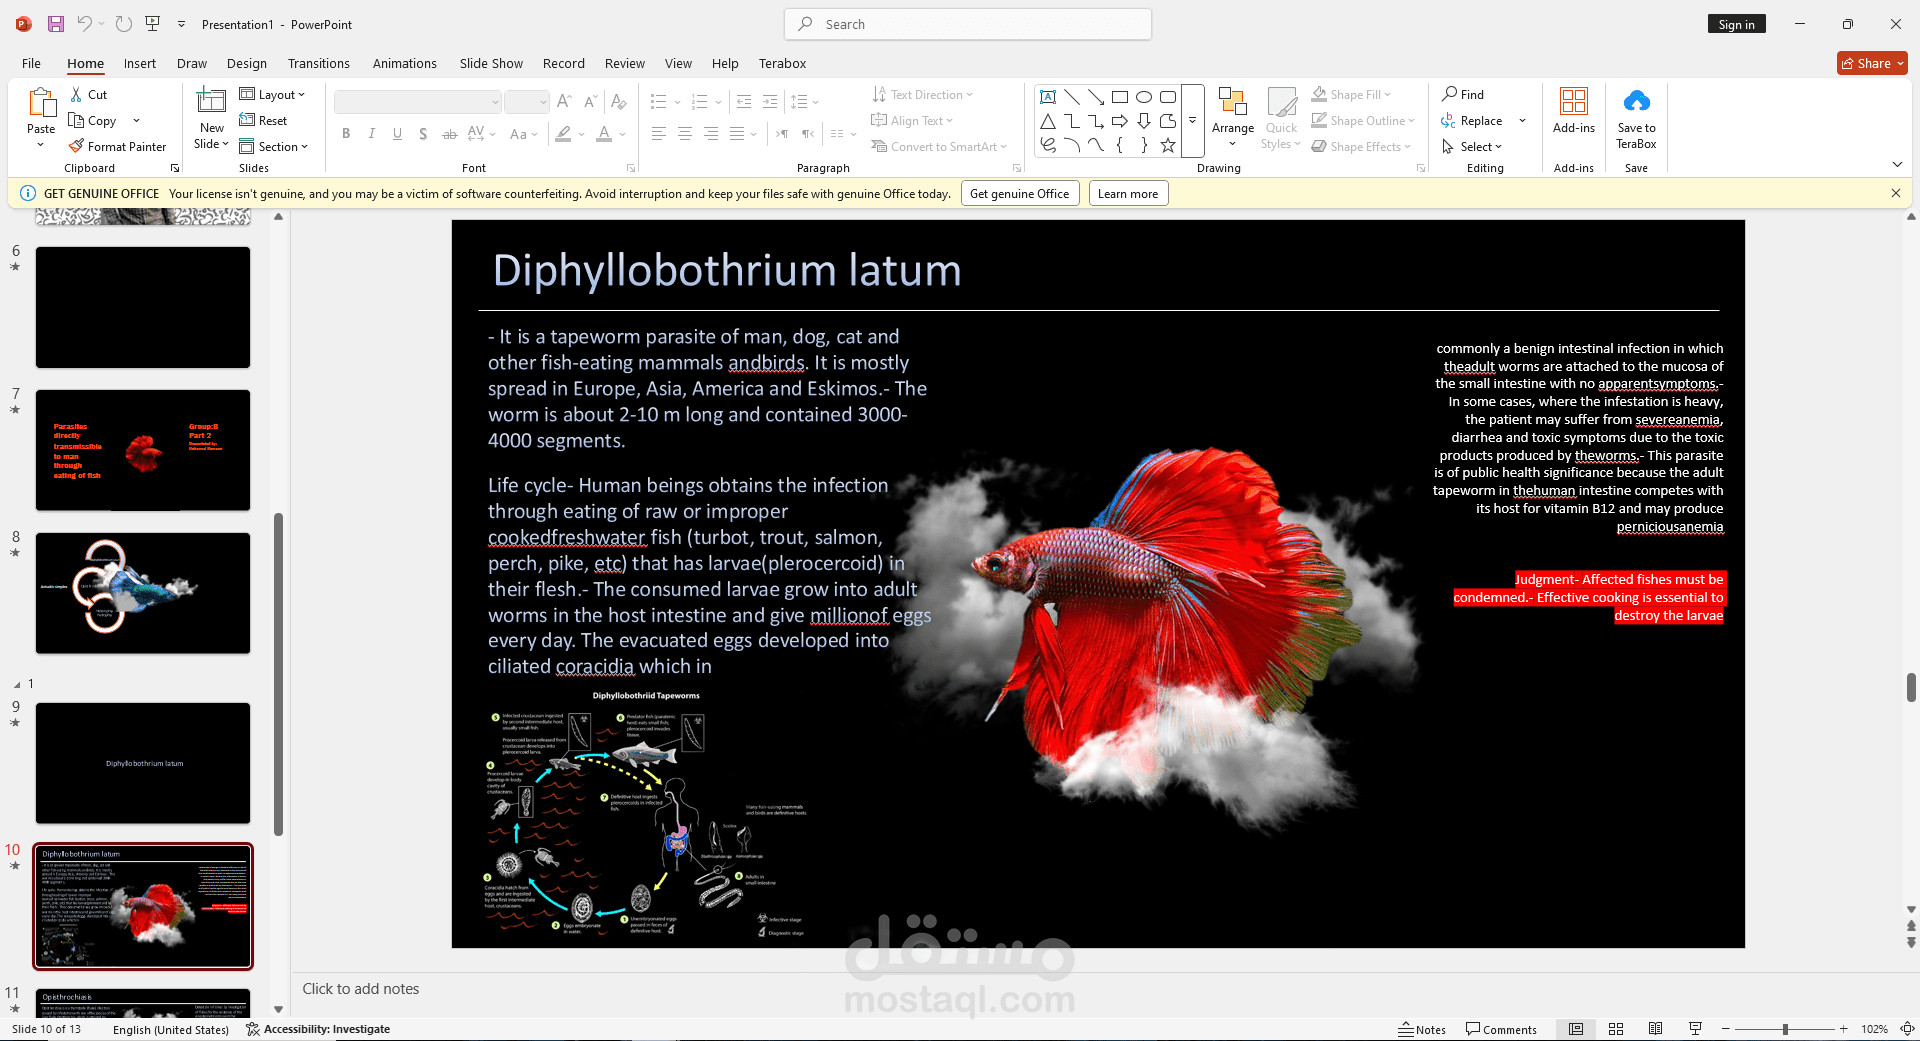Click the Get genuine Office button
Screen dimensions: 1920x1041
[x=1019, y=194]
